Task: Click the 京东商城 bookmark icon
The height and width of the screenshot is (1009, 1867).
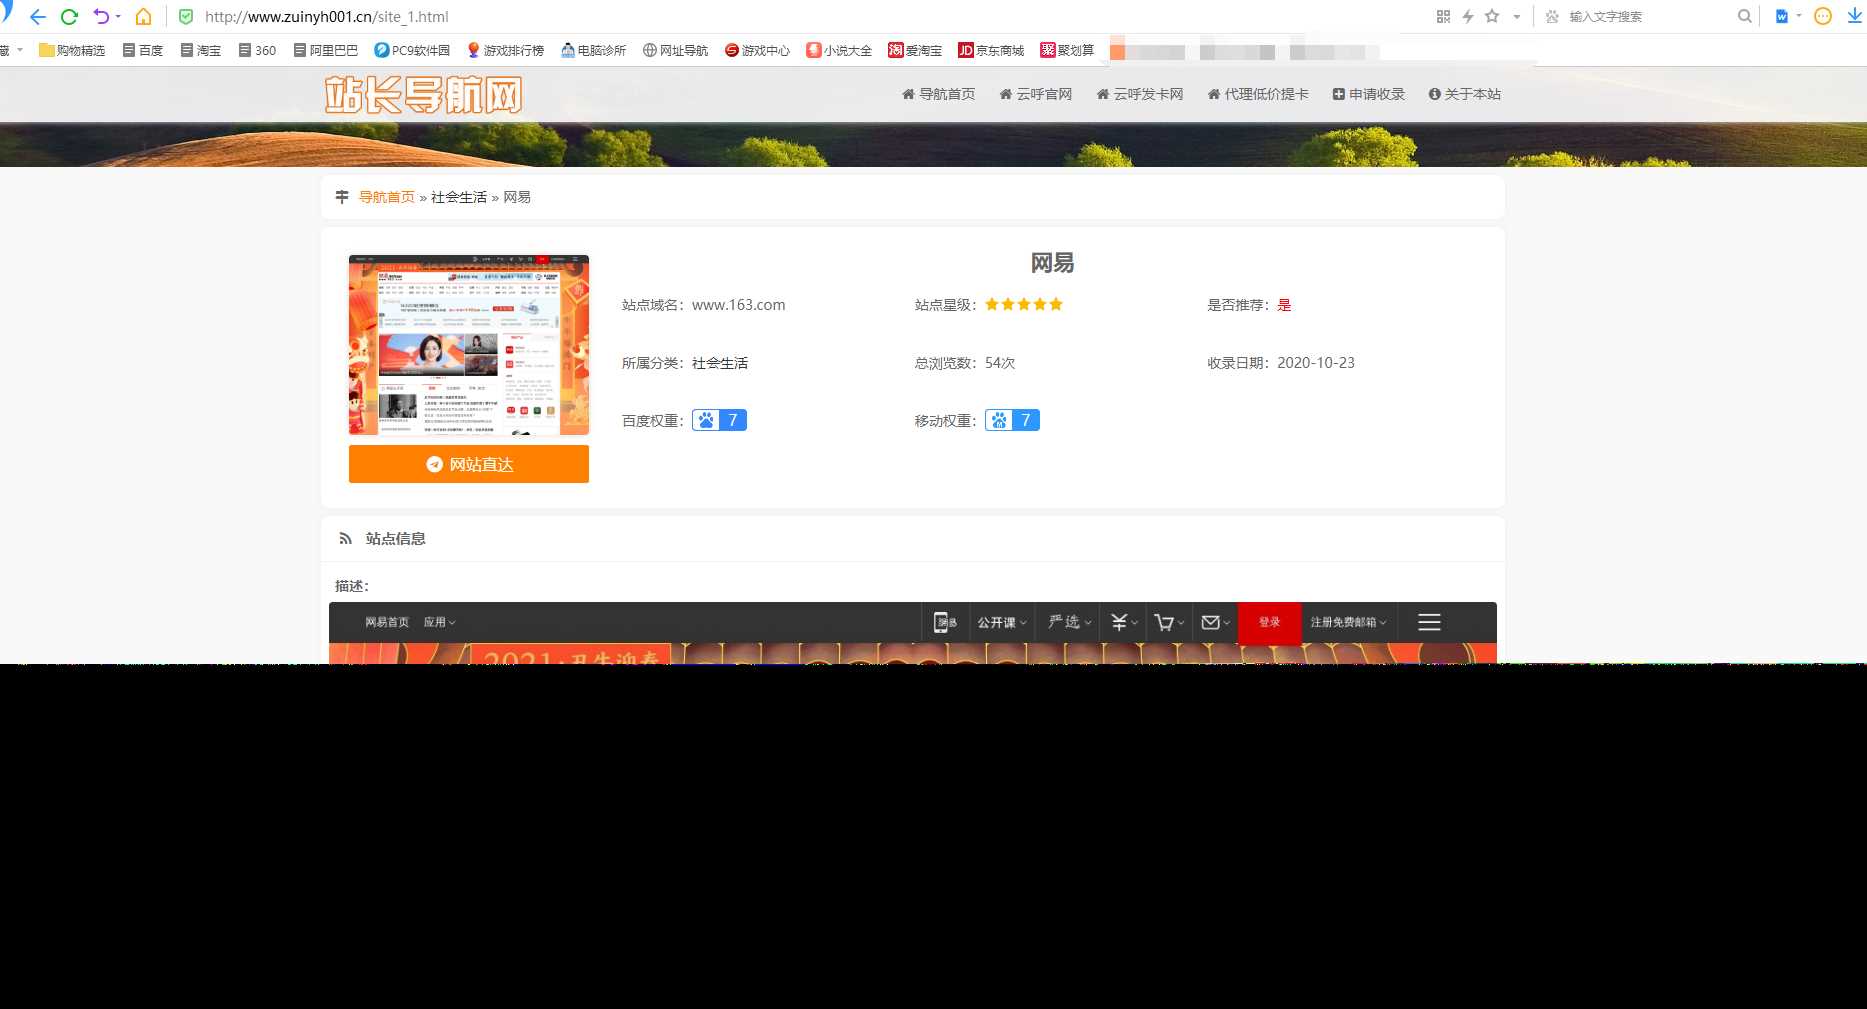Action: coord(965,50)
